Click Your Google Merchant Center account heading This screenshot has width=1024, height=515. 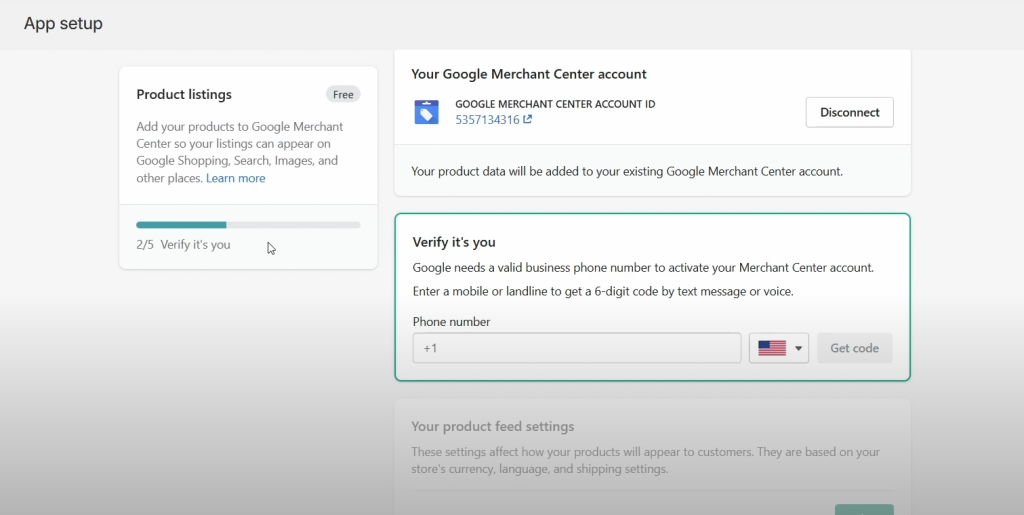pos(529,74)
